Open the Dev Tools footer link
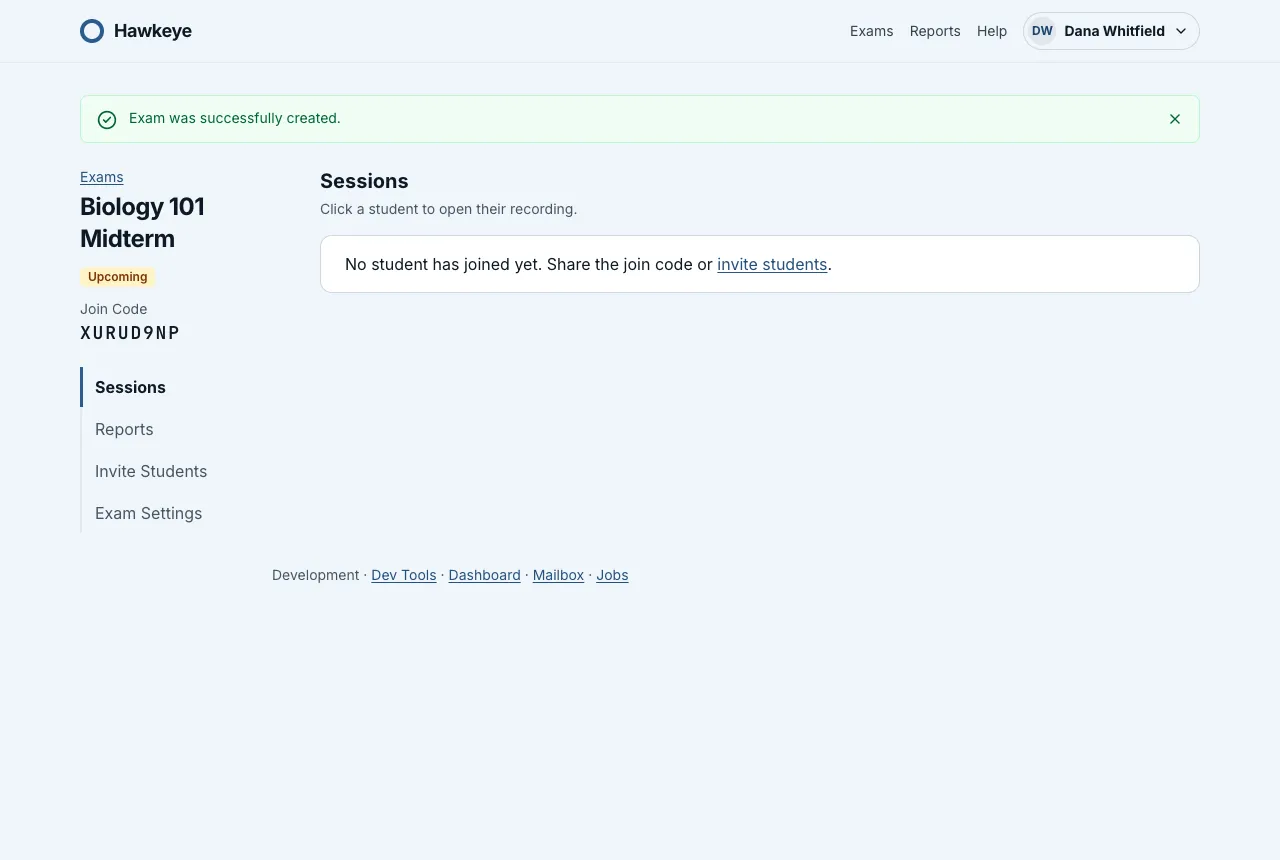Viewport: 1280px width, 860px height. click(404, 575)
